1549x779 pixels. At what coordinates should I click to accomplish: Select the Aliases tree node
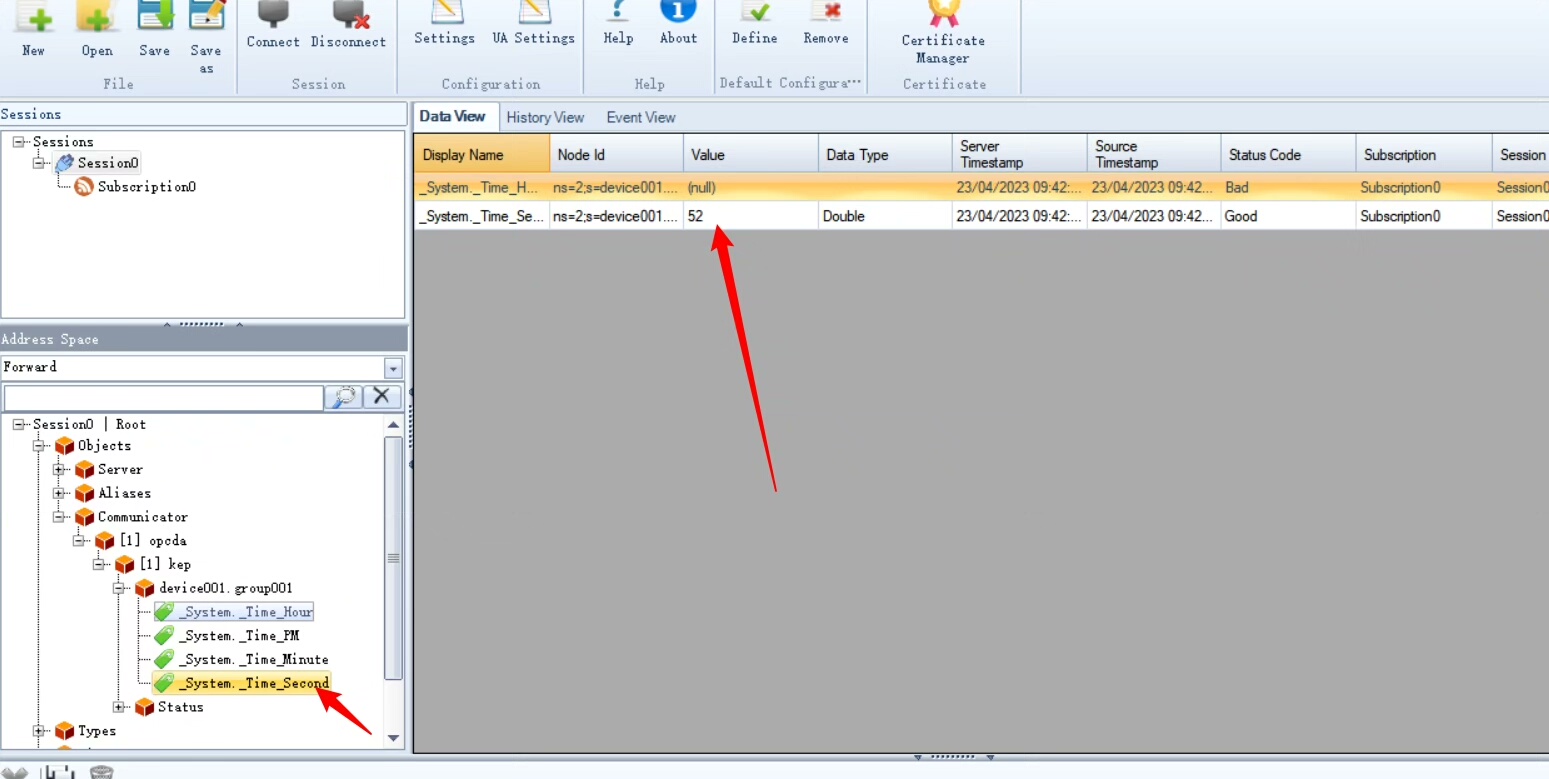(125, 493)
